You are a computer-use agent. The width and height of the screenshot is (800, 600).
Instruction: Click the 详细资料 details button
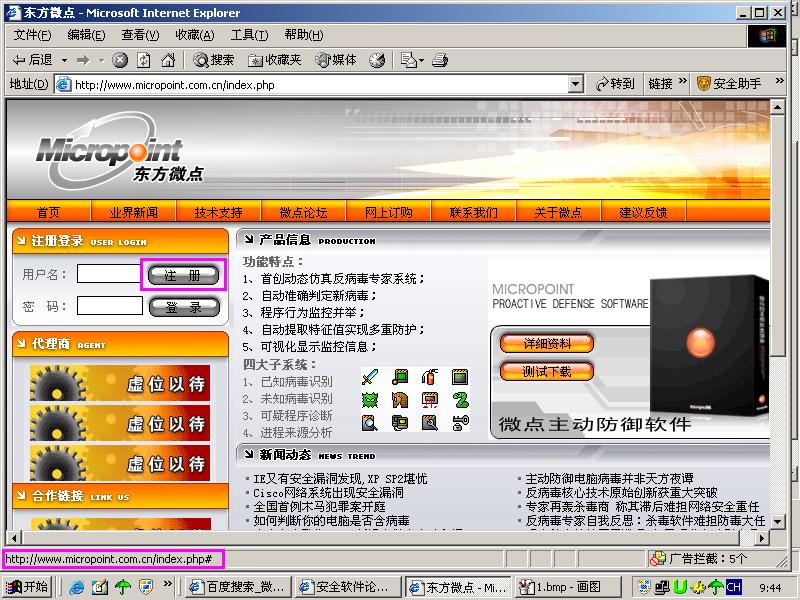coord(547,343)
